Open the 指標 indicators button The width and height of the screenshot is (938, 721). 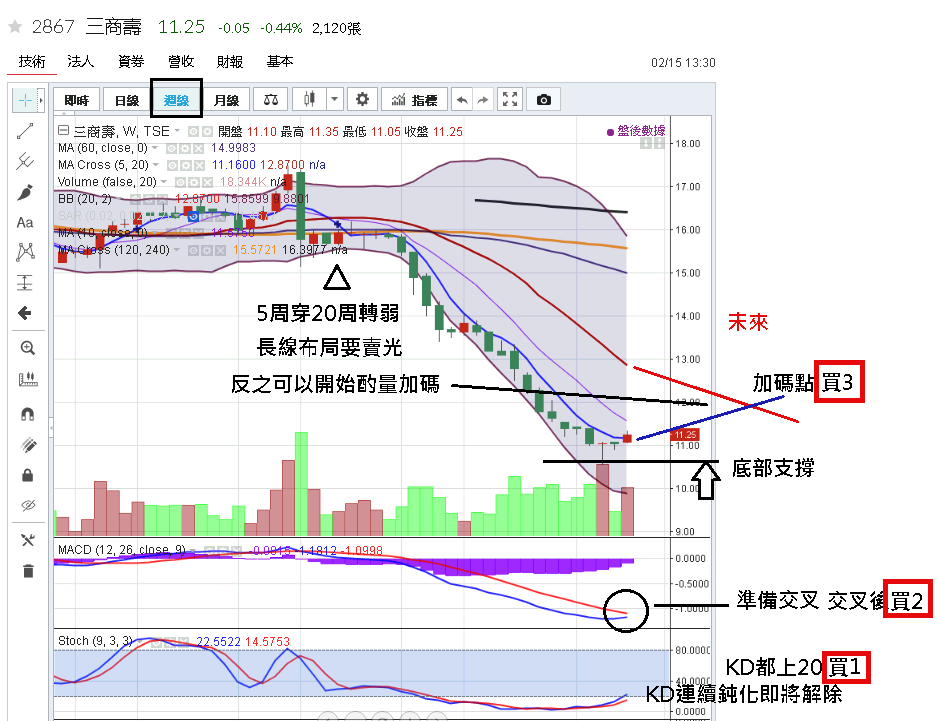point(415,100)
